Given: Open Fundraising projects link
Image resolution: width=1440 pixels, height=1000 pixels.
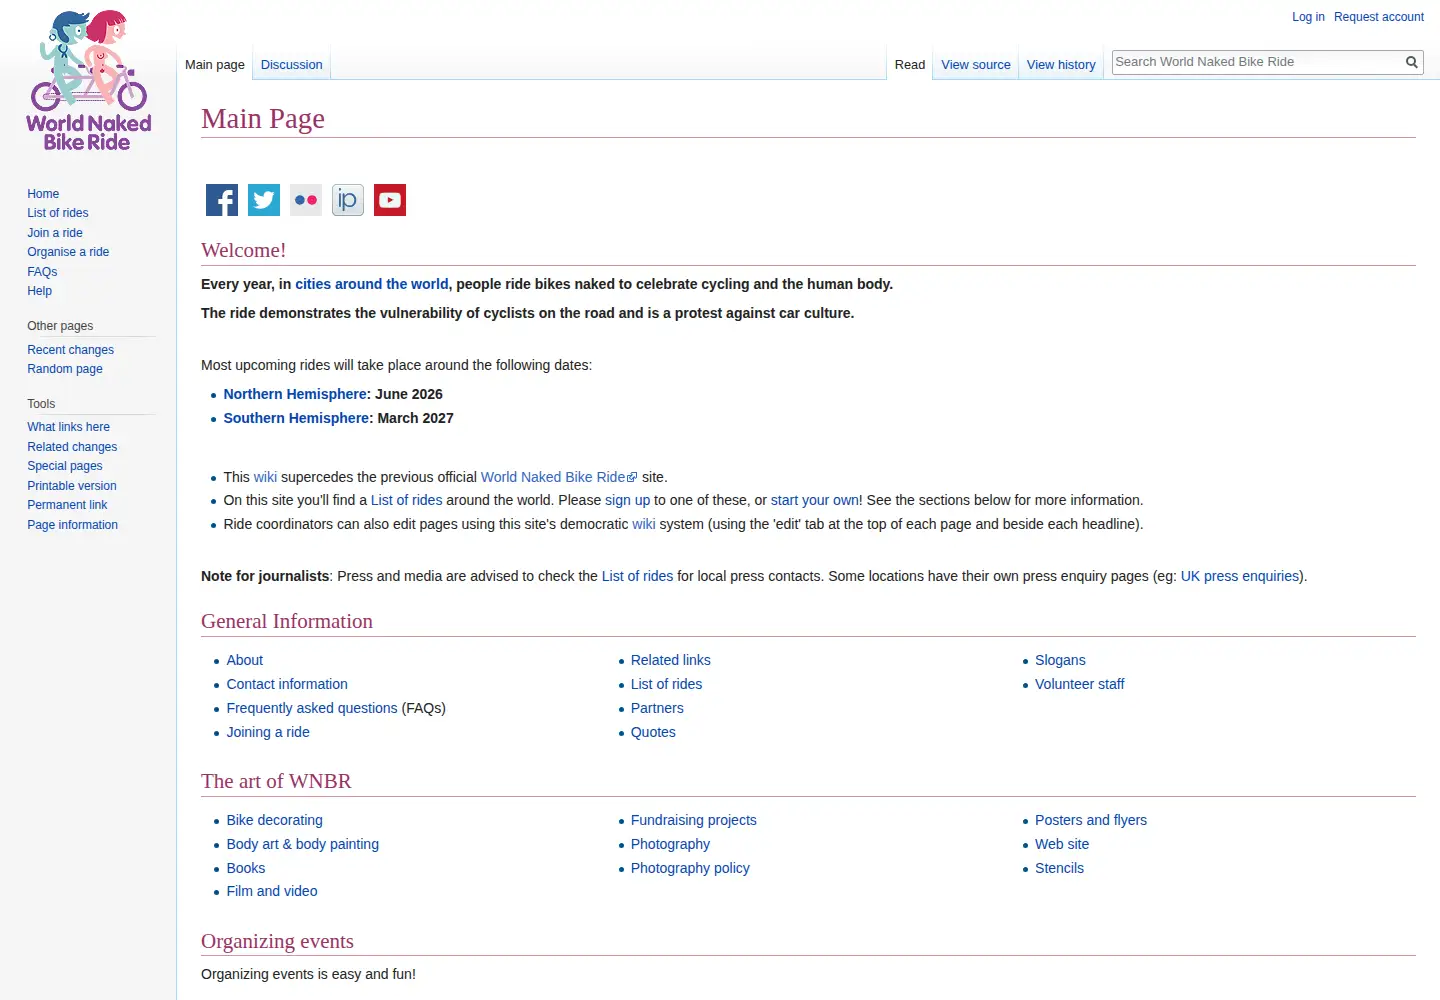Looking at the screenshot, I should 694,820.
